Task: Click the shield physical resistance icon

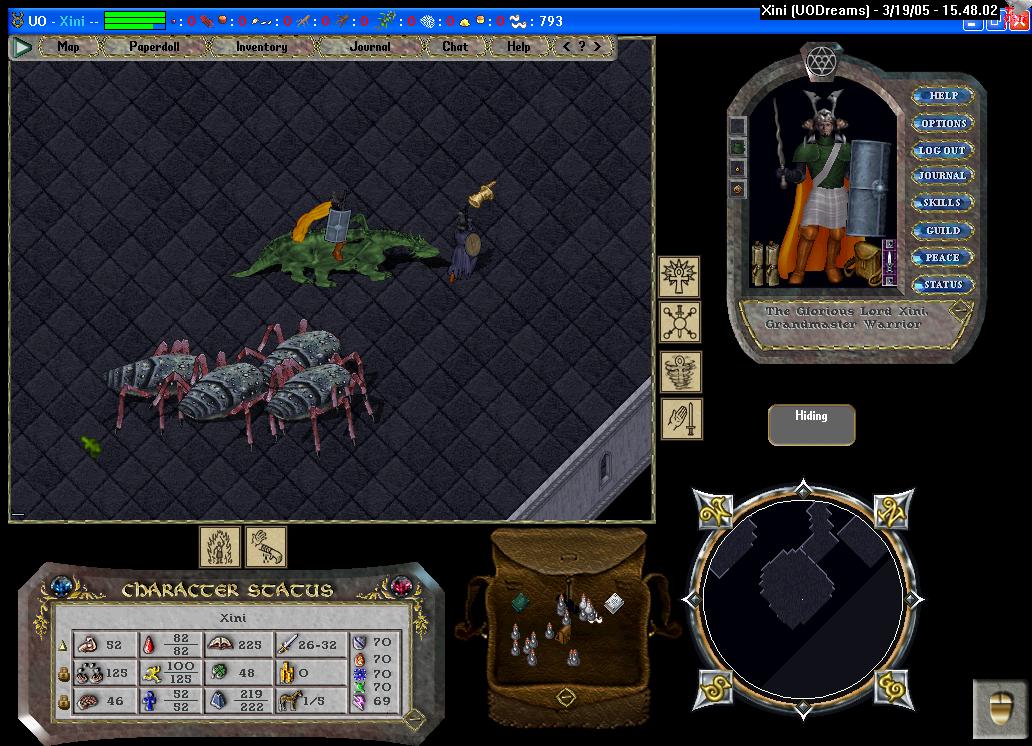Action: coord(359,642)
